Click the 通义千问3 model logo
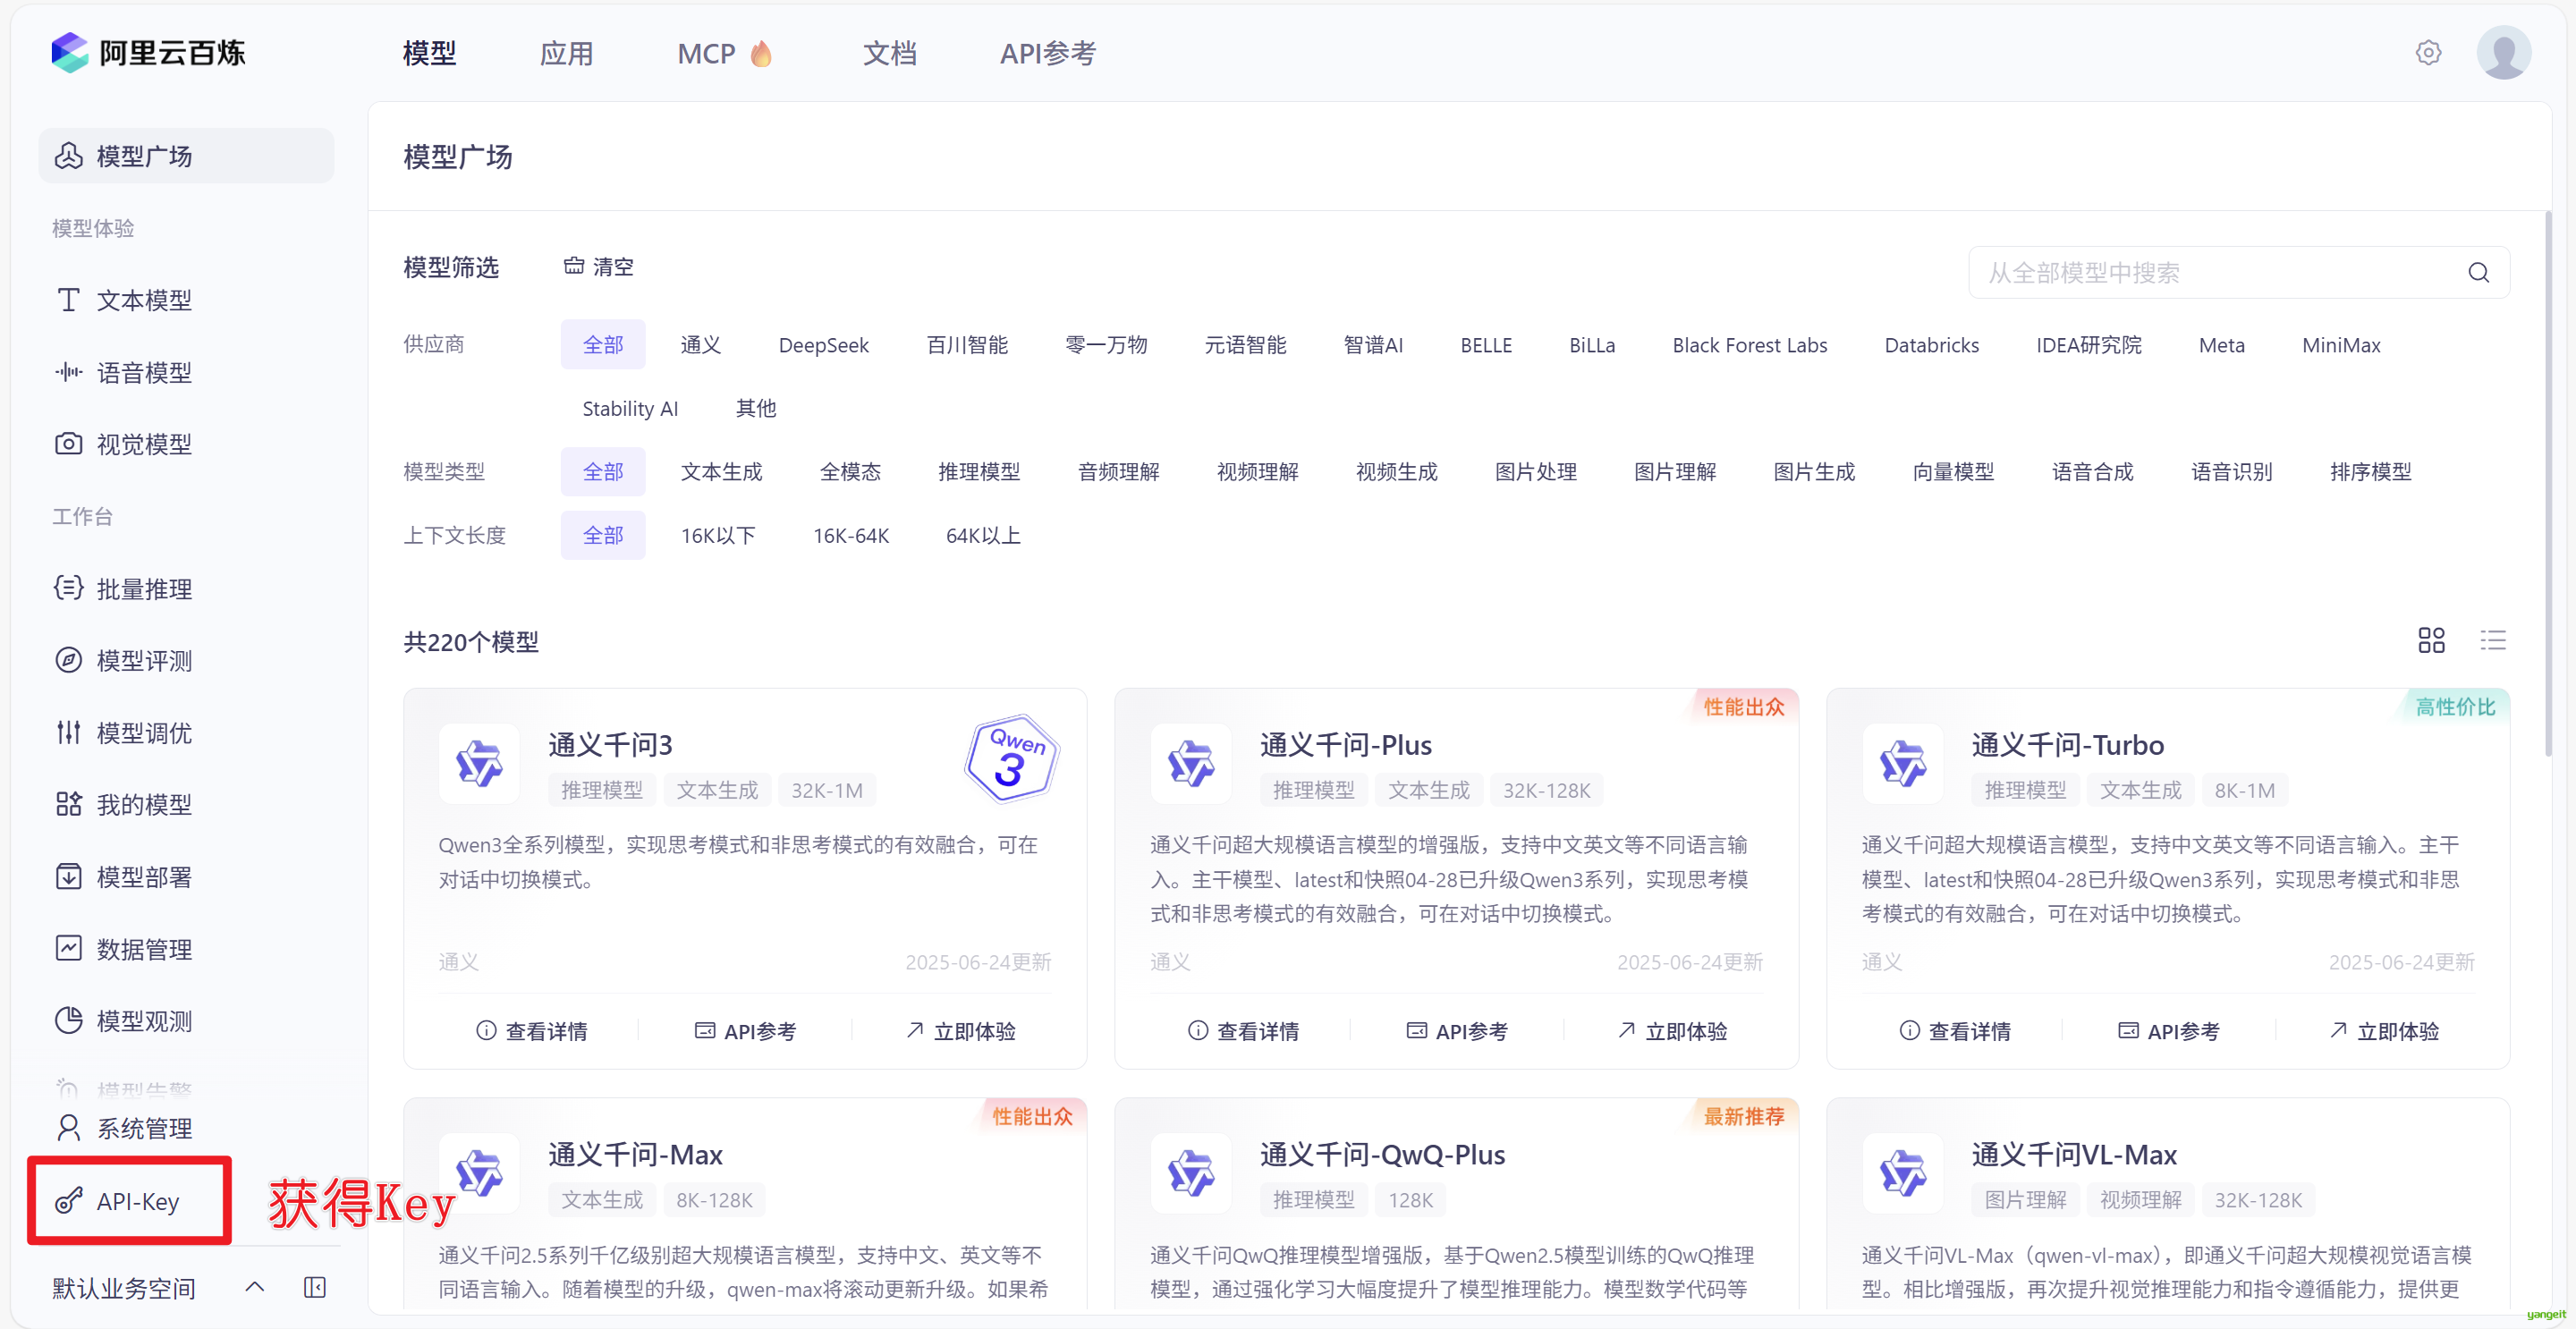 point(479,764)
